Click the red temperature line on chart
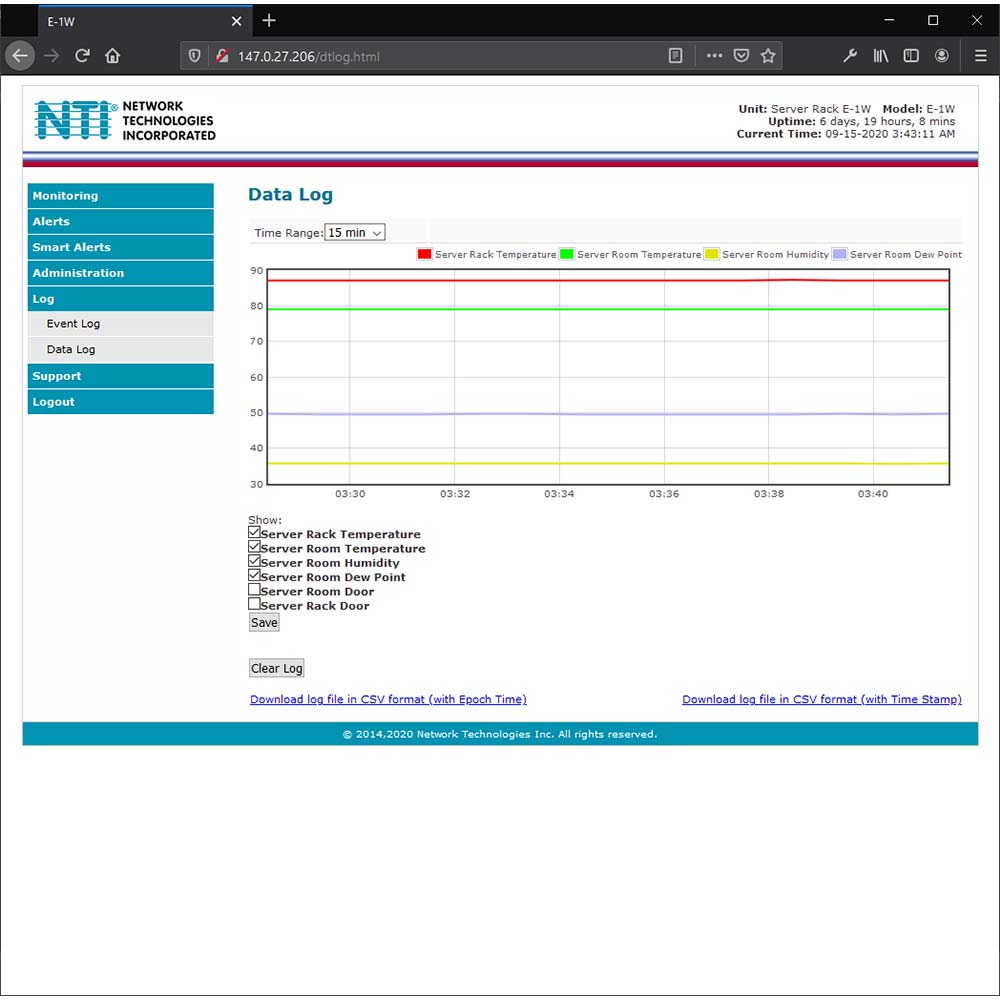Image resolution: width=1000 pixels, height=1000 pixels. coord(608,280)
